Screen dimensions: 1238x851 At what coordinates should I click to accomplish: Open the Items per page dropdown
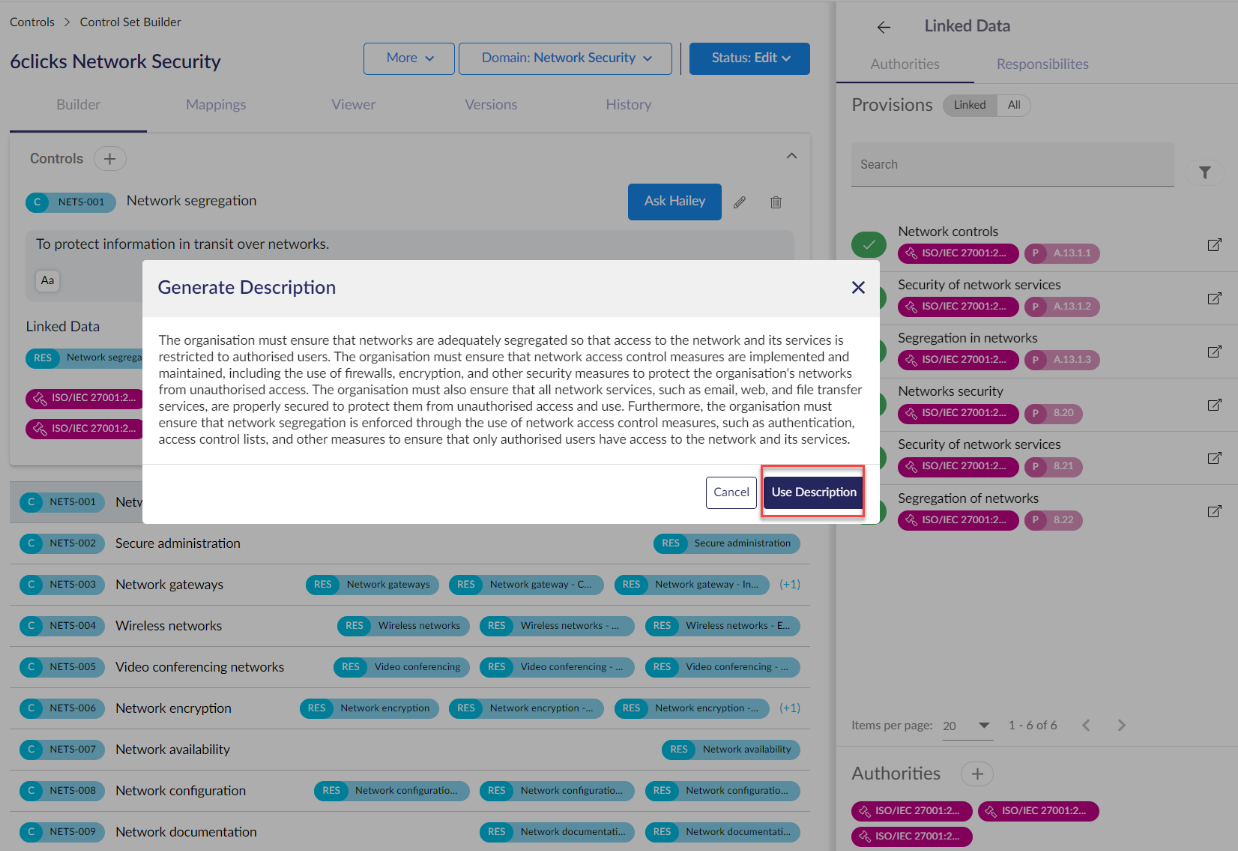(967, 726)
